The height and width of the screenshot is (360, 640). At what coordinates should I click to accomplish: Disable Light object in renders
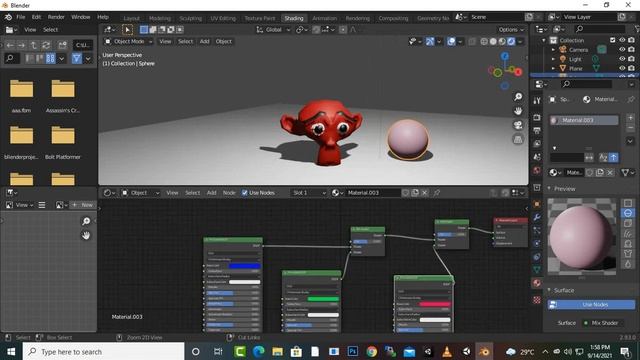coord(631,59)
